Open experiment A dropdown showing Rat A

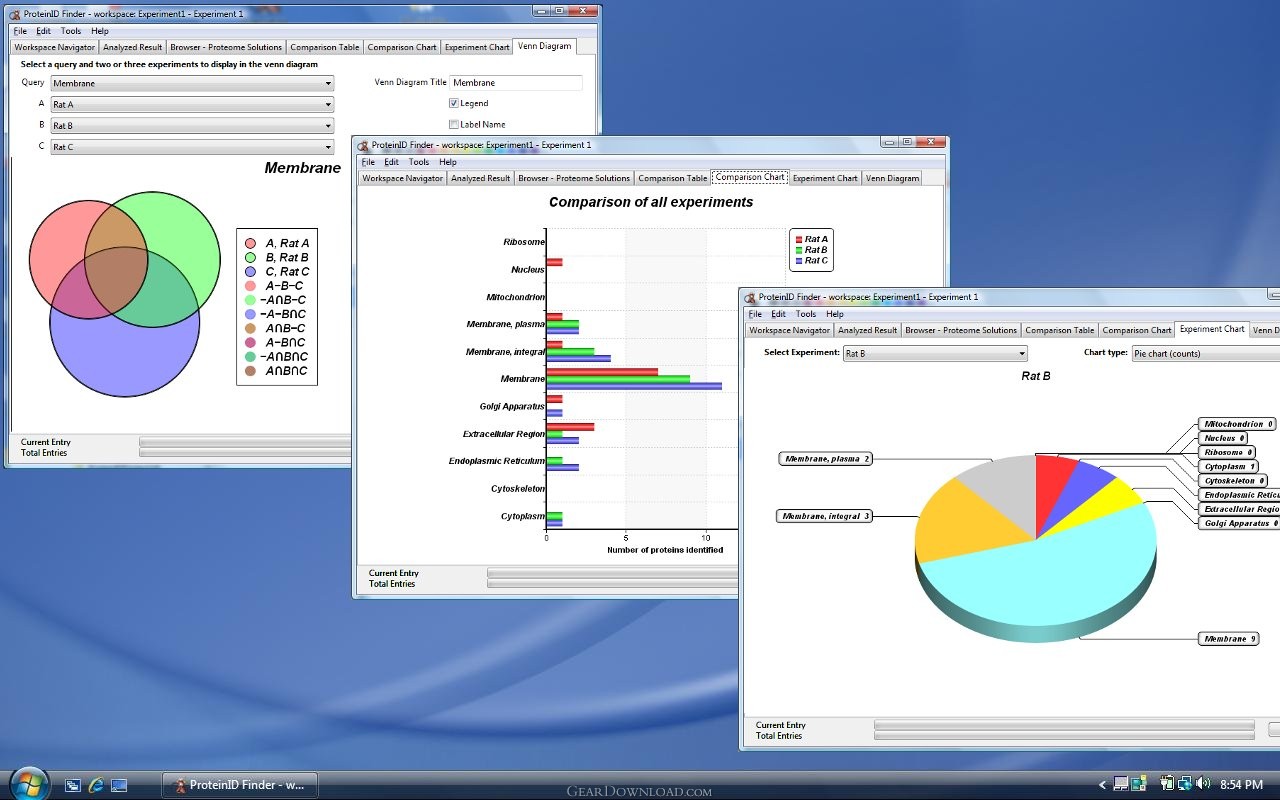(x=192, y=104)
